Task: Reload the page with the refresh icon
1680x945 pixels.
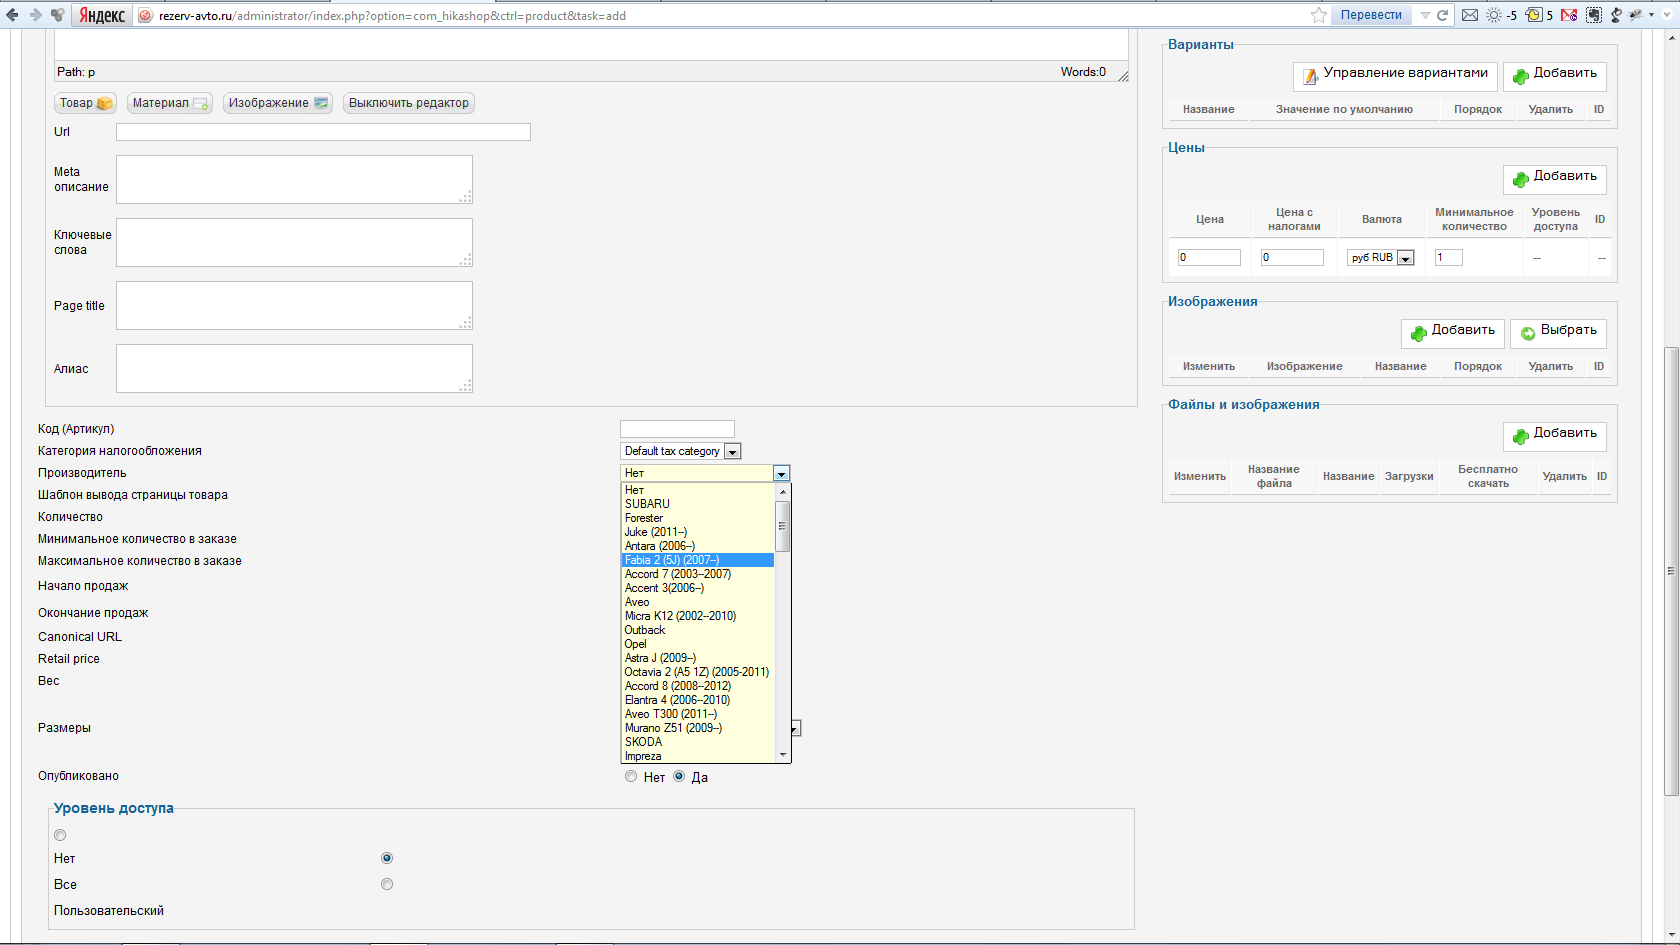Action: [1443, 15]
